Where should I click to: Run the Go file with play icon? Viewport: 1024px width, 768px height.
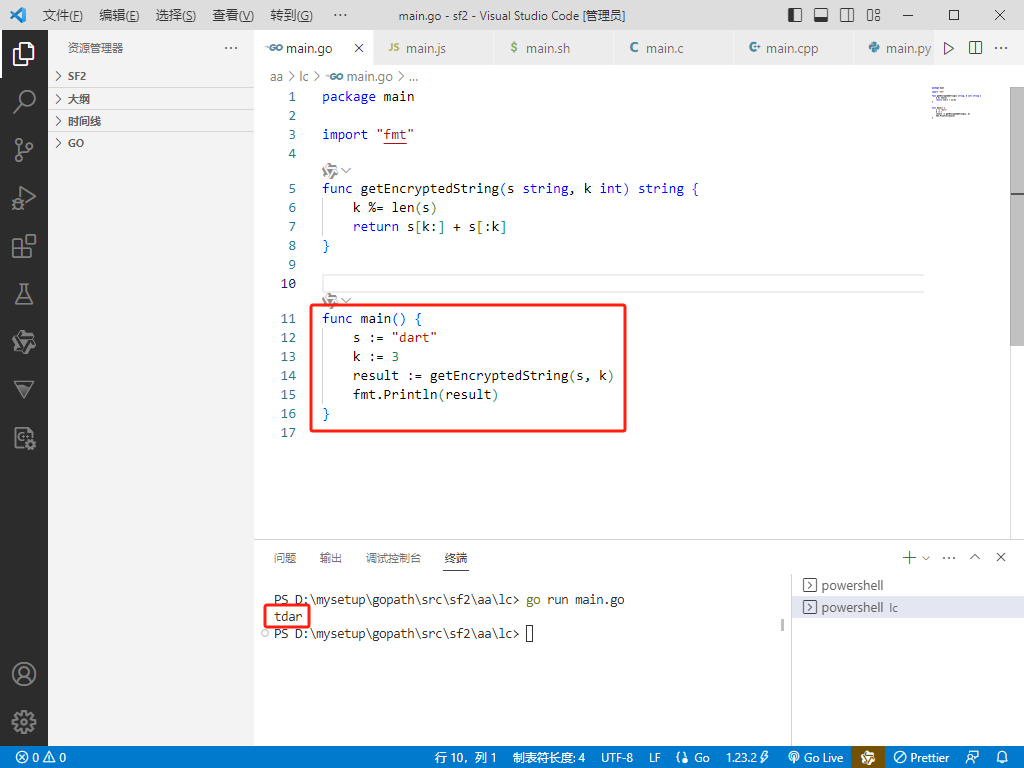[949, 48]
